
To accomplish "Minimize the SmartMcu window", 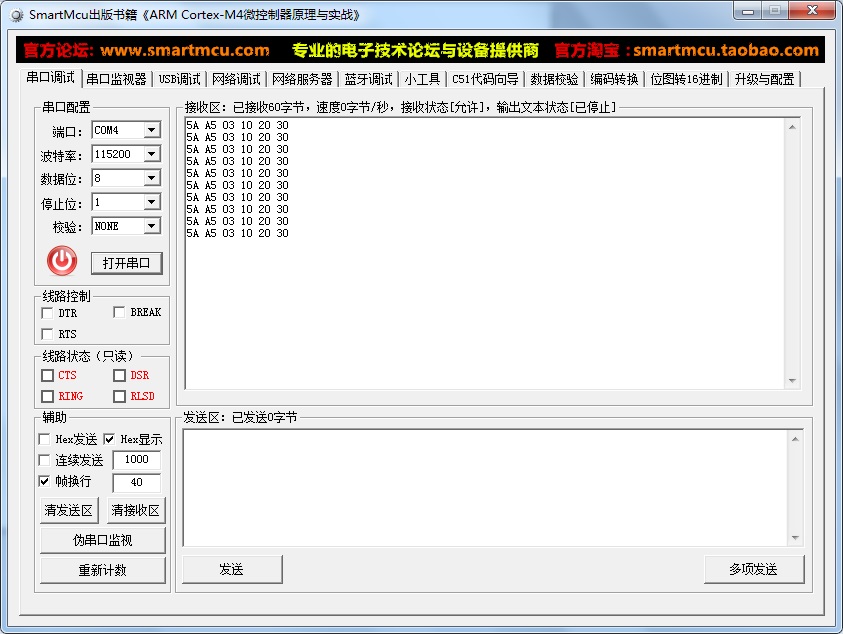I will (748, 11).
